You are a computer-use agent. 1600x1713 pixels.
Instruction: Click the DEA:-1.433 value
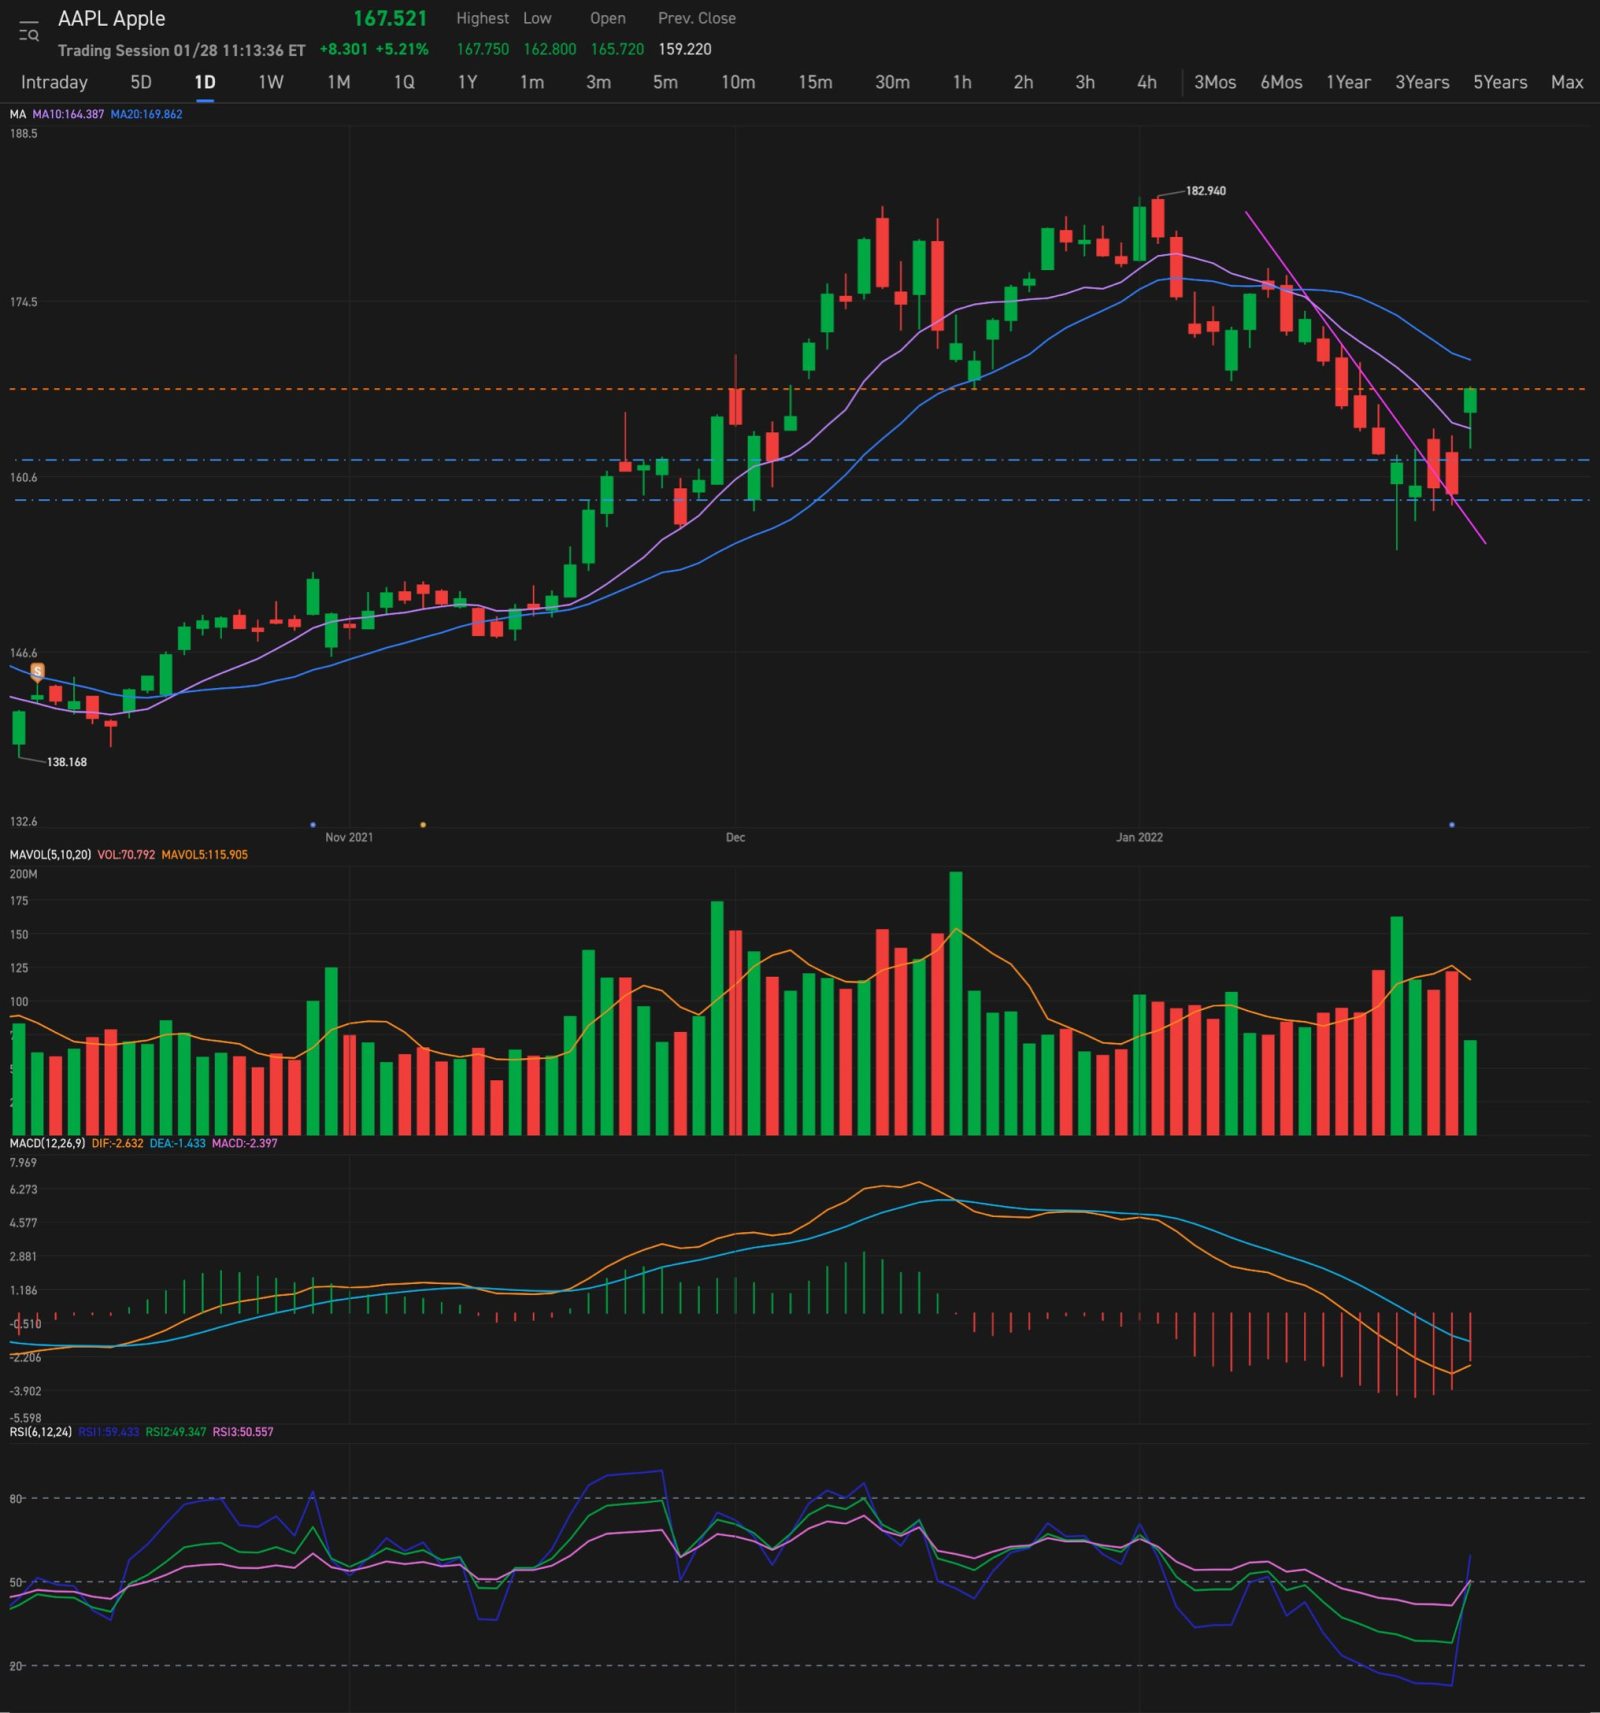point(177,1143)
